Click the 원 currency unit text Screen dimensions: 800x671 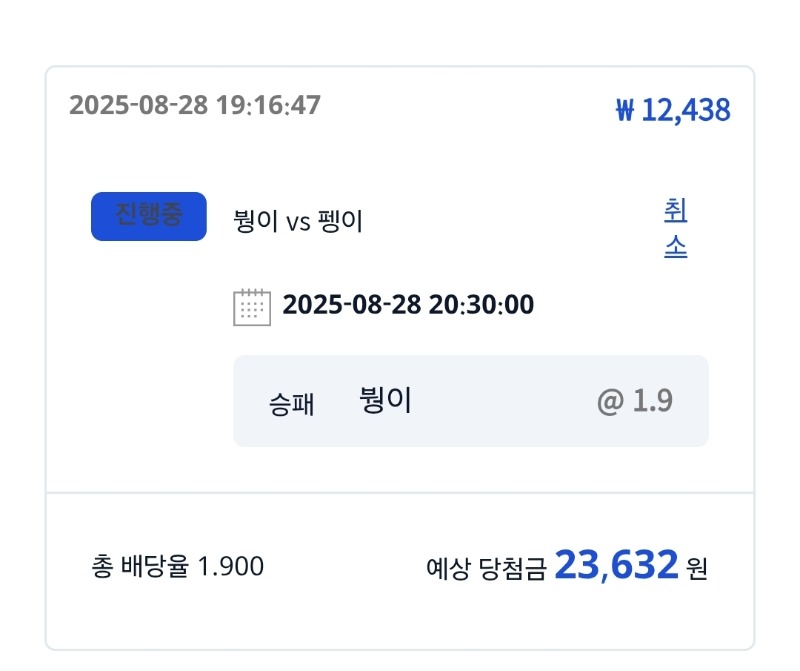click(697, 568)
